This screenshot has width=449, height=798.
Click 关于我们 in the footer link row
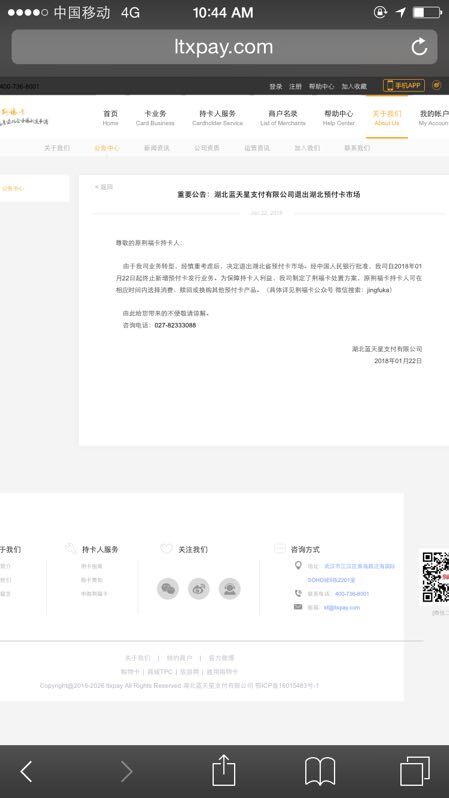138,658
